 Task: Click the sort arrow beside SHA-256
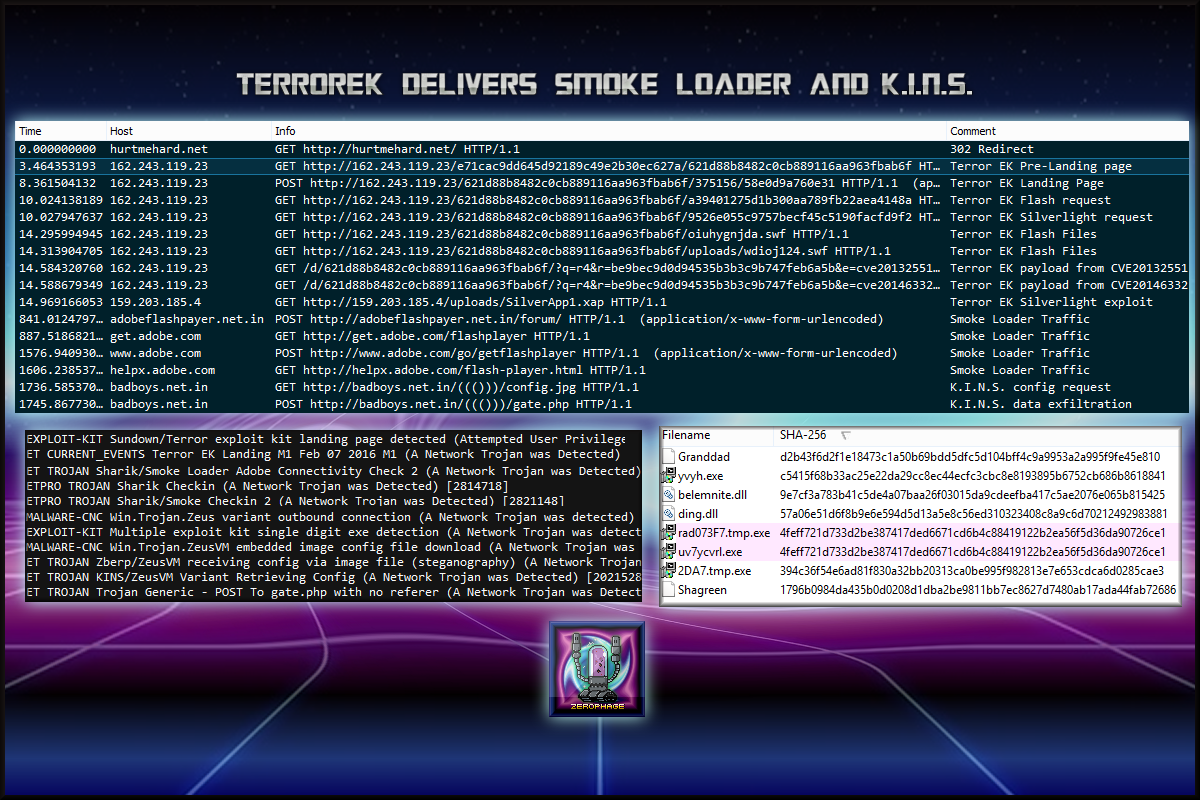(x=845, y=436)
